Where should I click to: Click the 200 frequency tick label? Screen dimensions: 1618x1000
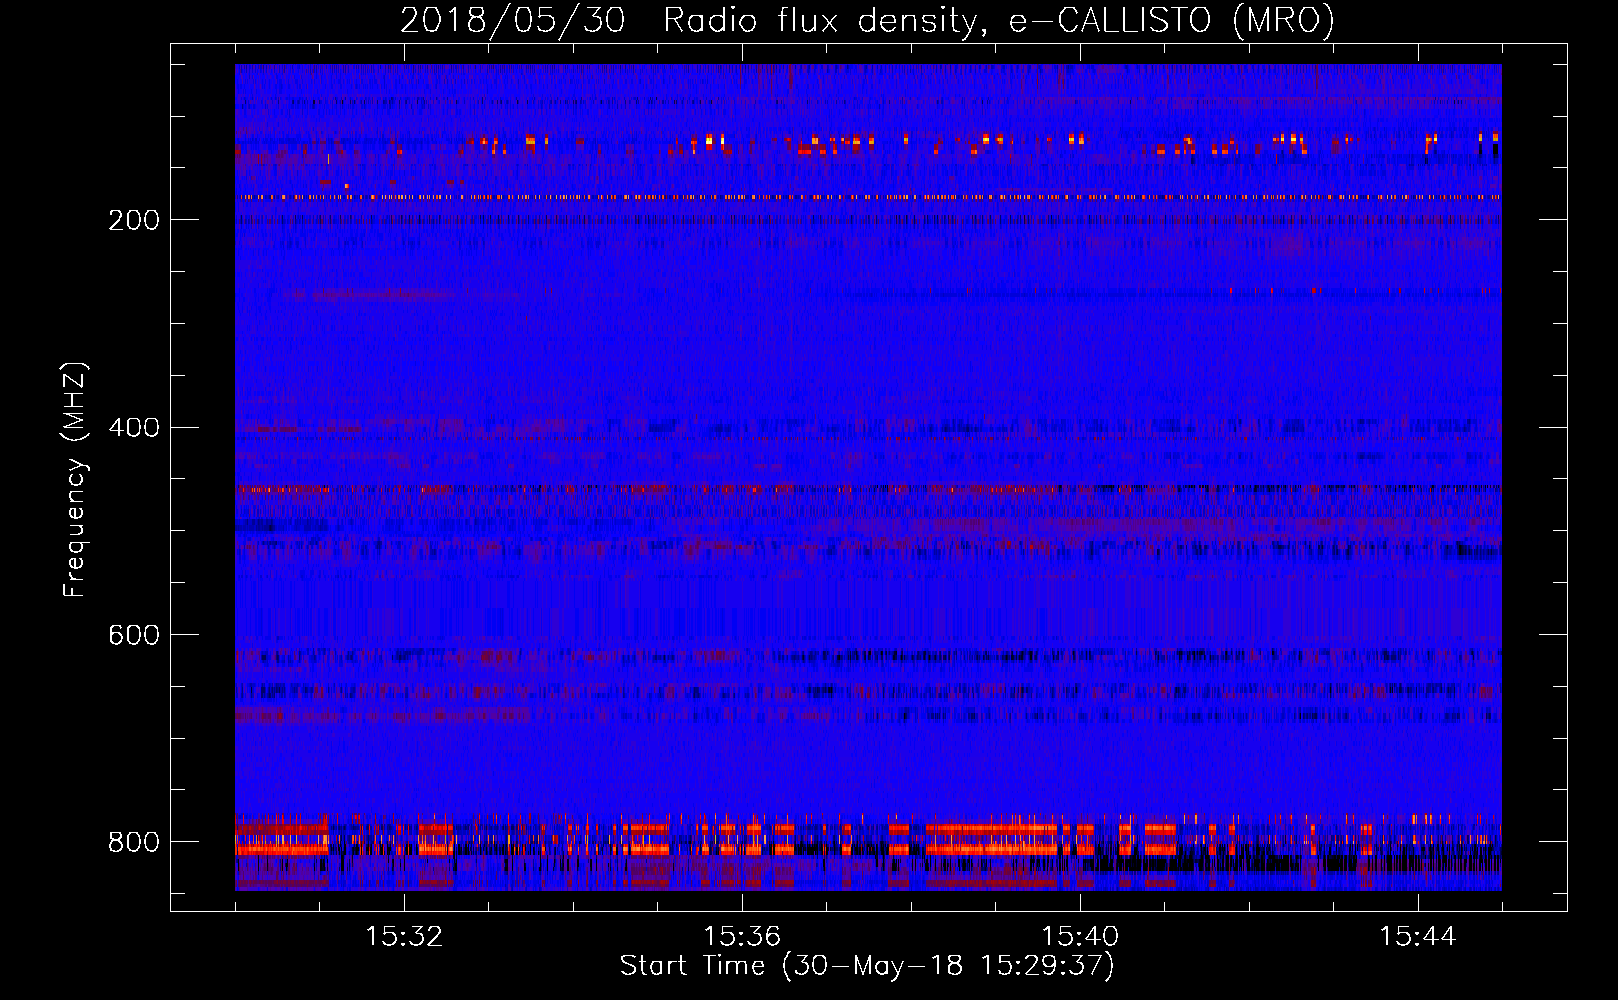(x=134, y=220)
